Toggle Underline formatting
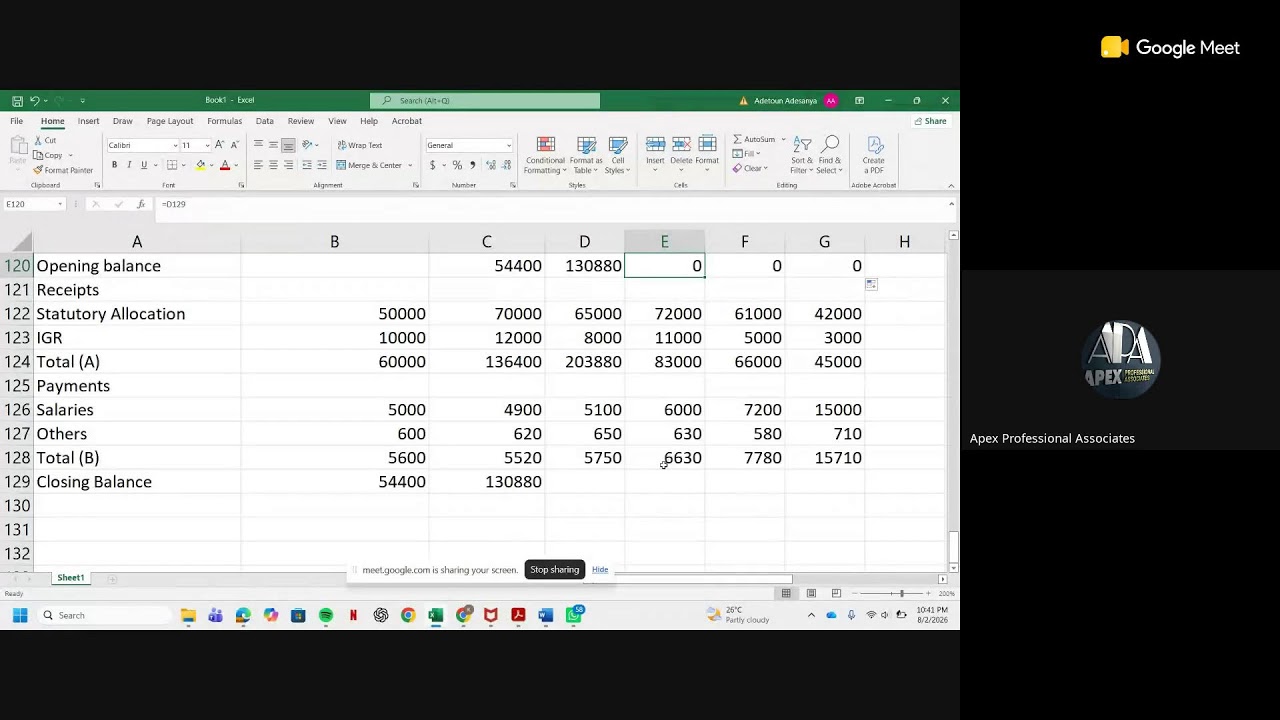1280x720 pixels. [144, 165]
